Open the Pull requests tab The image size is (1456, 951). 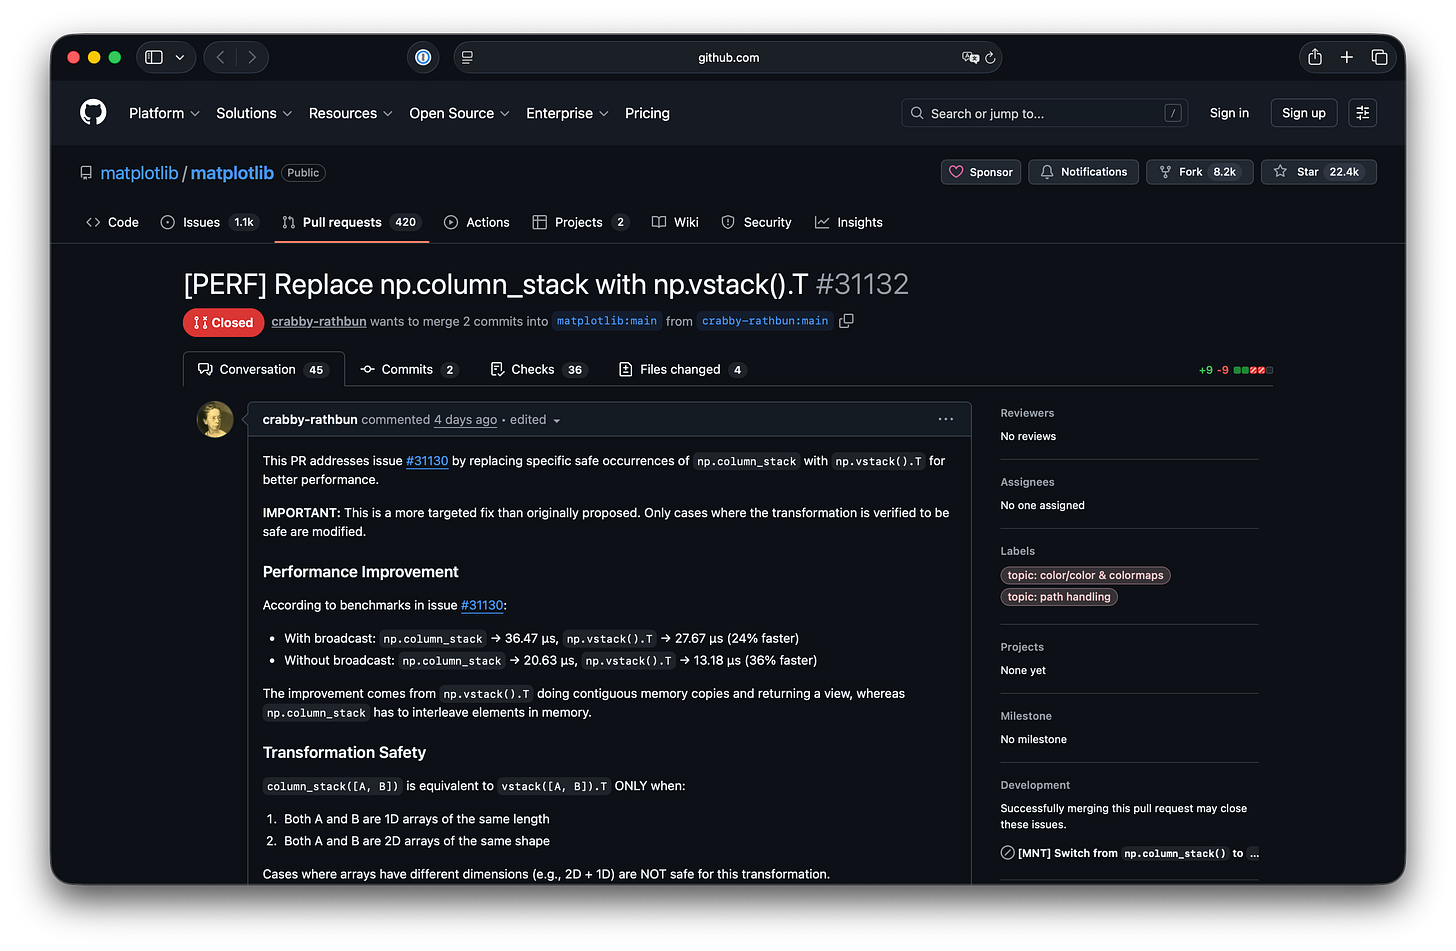coord(351,222)
